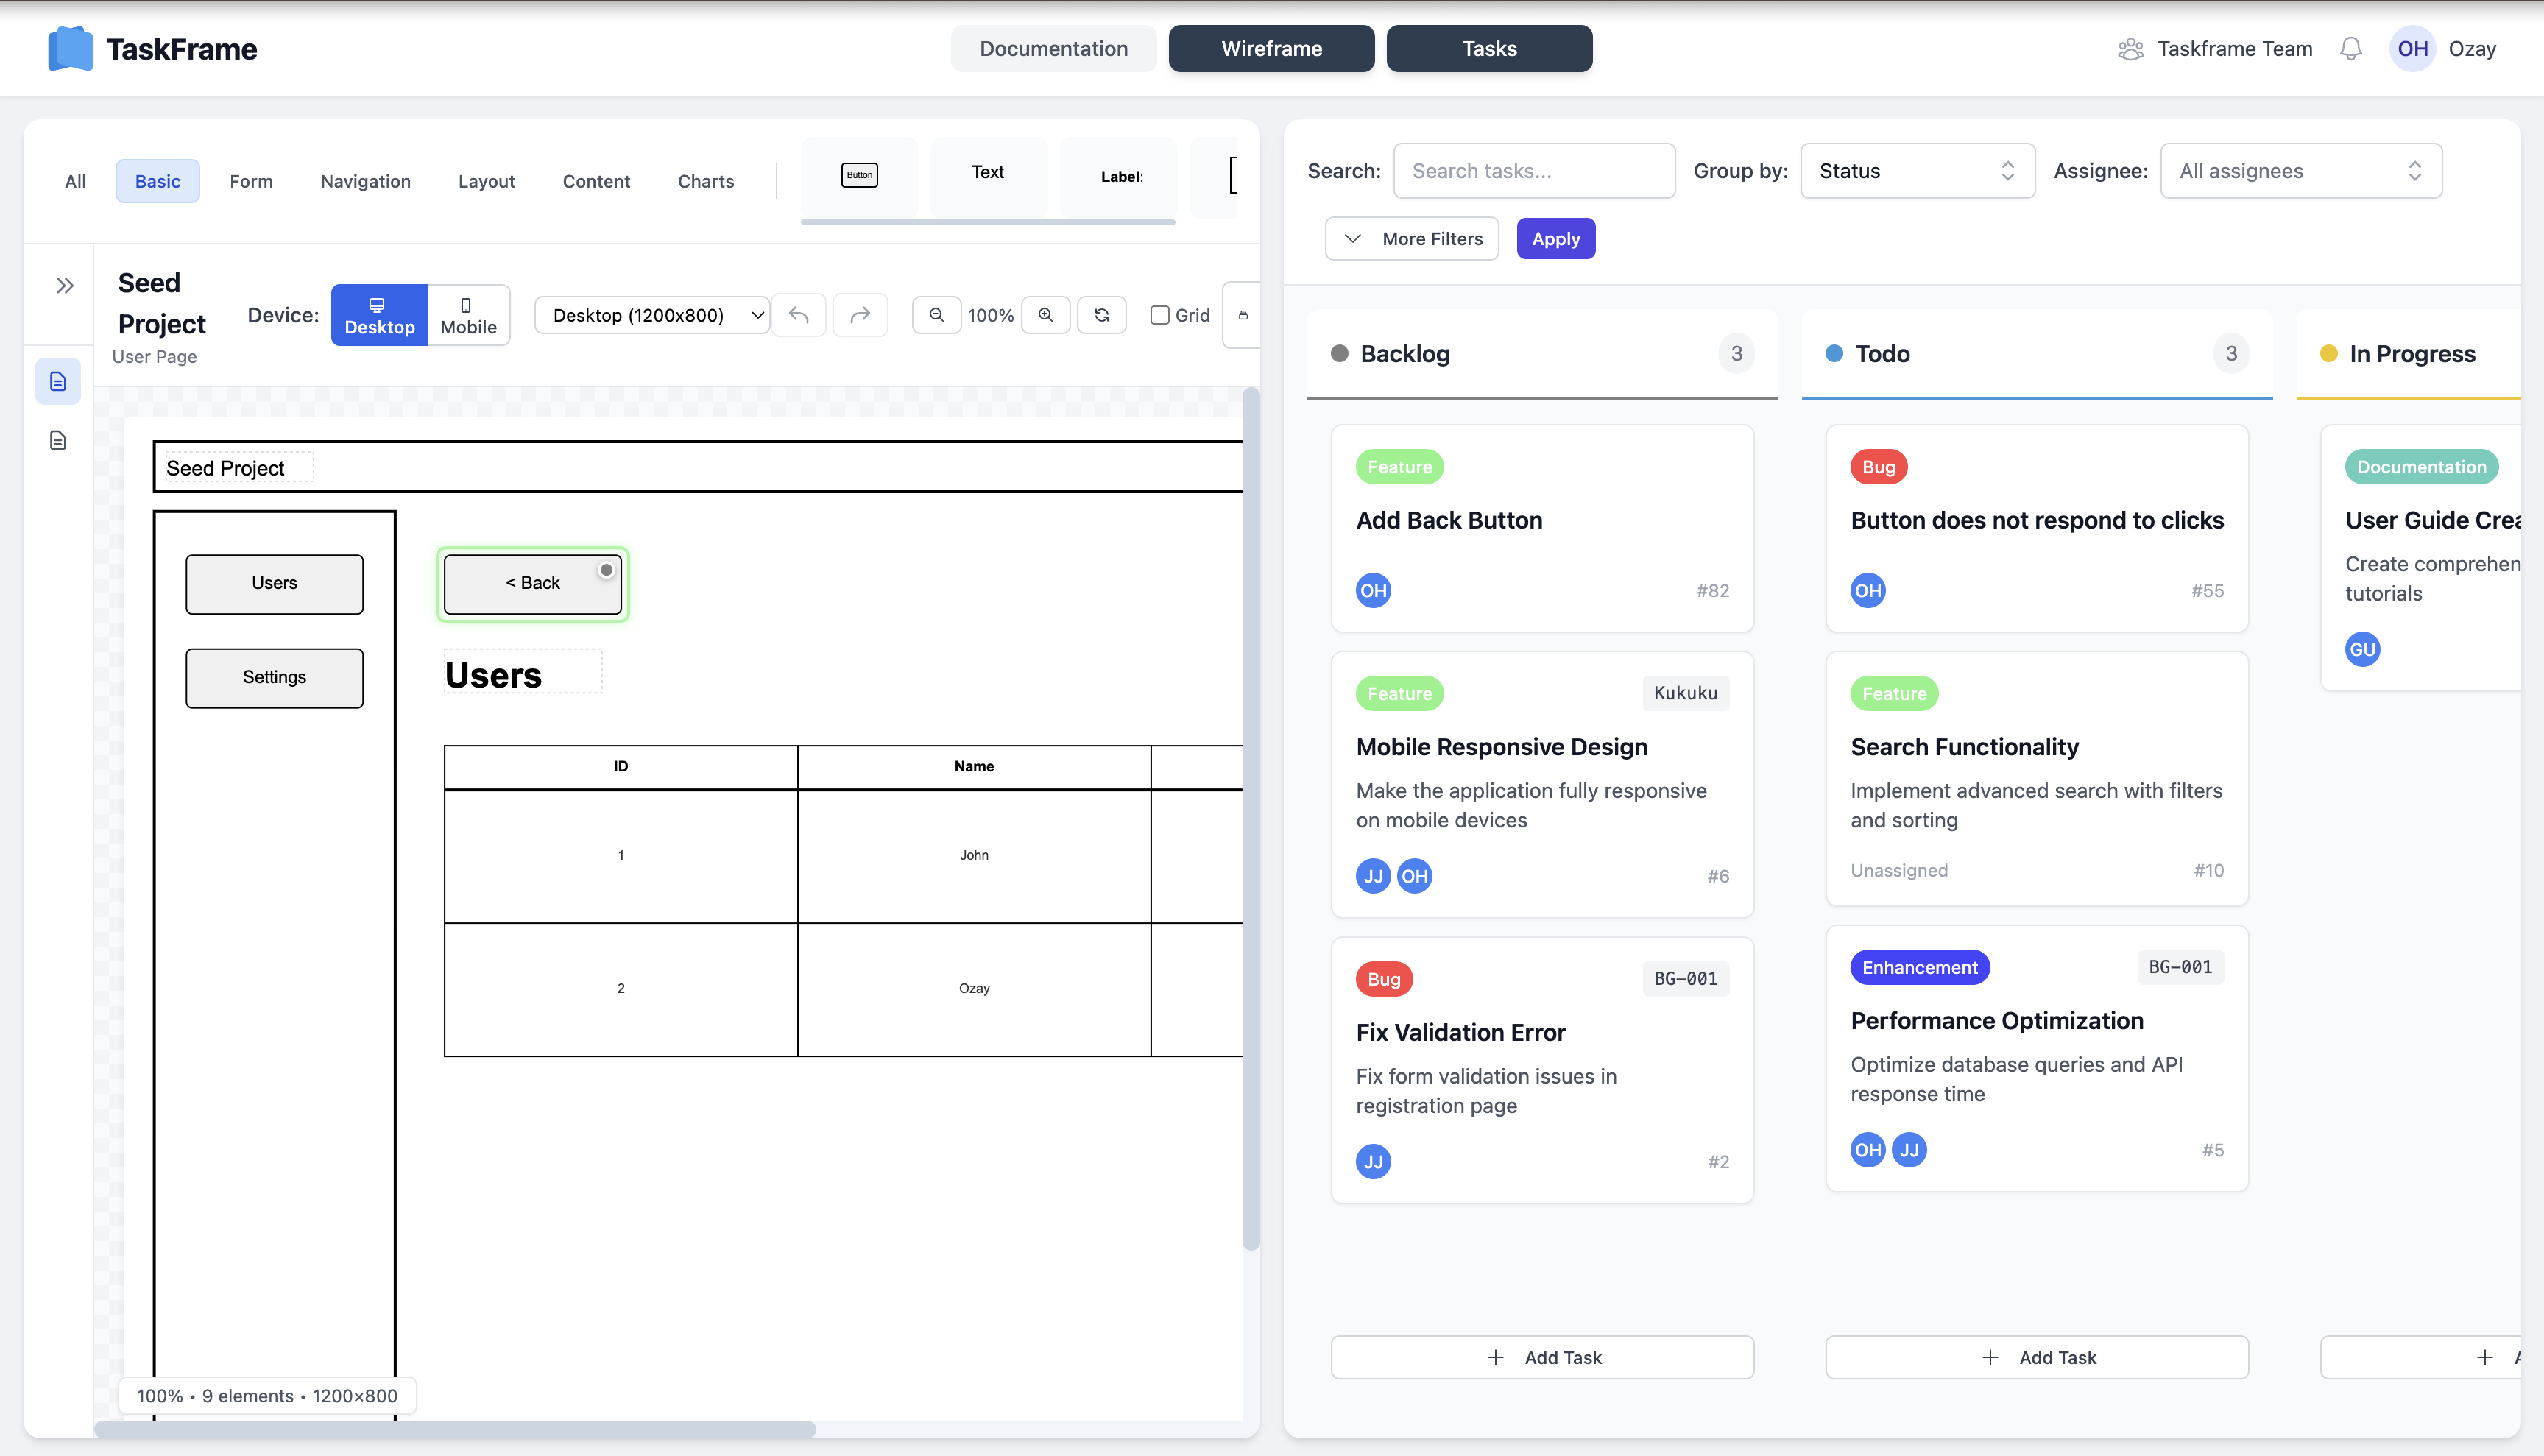The image size is (2544, 1456).
Task: Open the All assignees dropdown
Action: point(2301,171)
